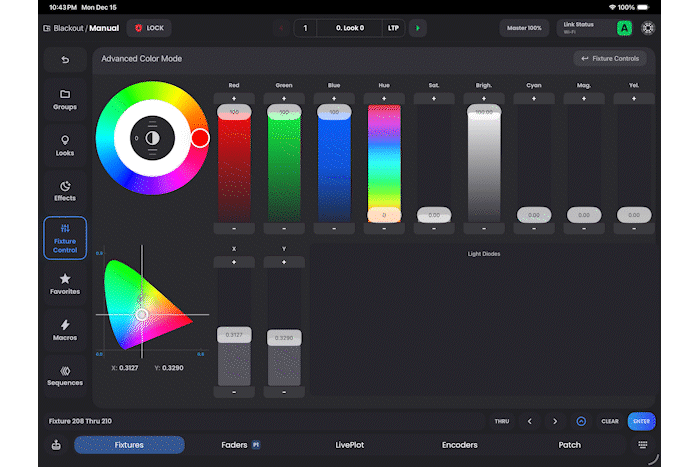Open the Looks section

click(x=65, y=147)
